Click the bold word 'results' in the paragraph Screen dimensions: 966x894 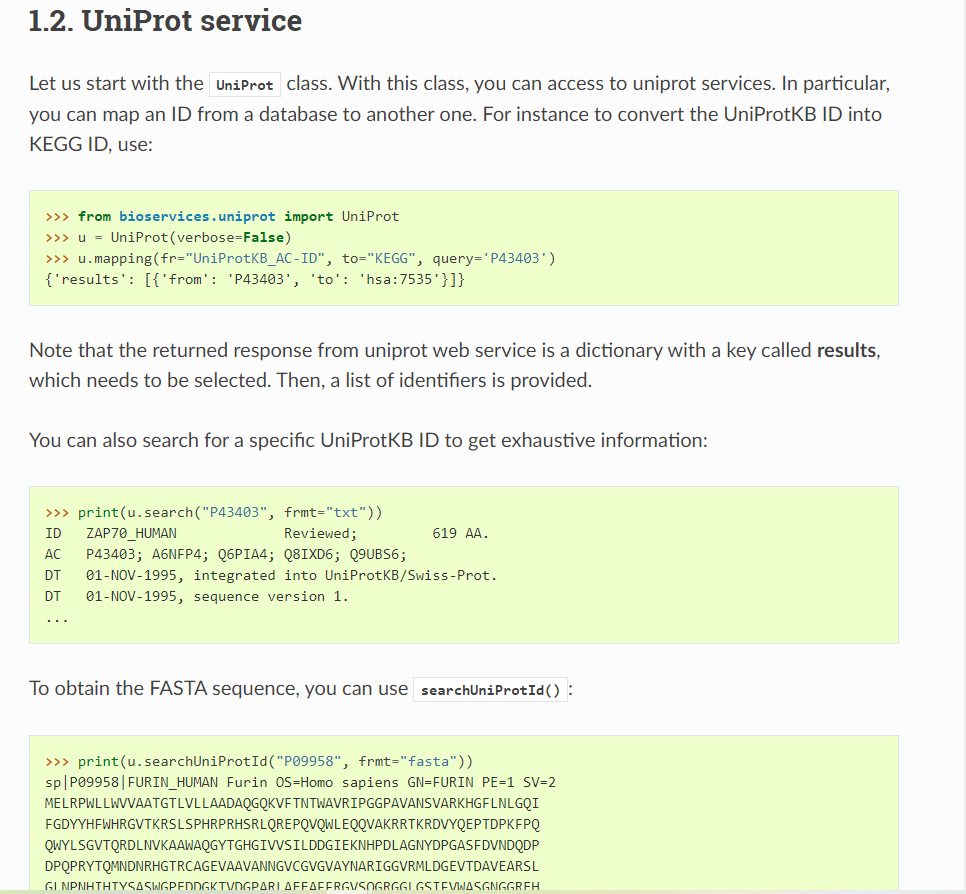point(846,350)
